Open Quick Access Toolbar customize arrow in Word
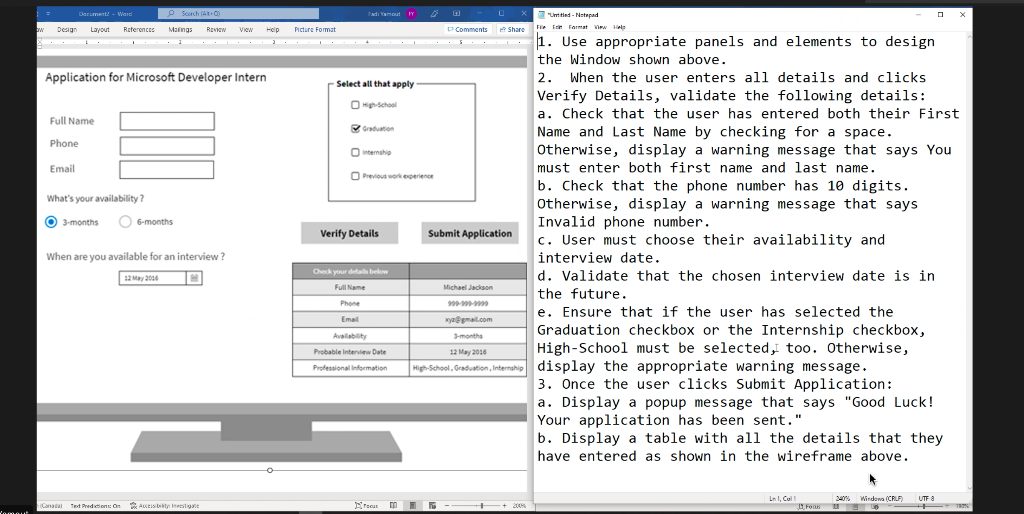1024x514 pixels. (48, 13)
